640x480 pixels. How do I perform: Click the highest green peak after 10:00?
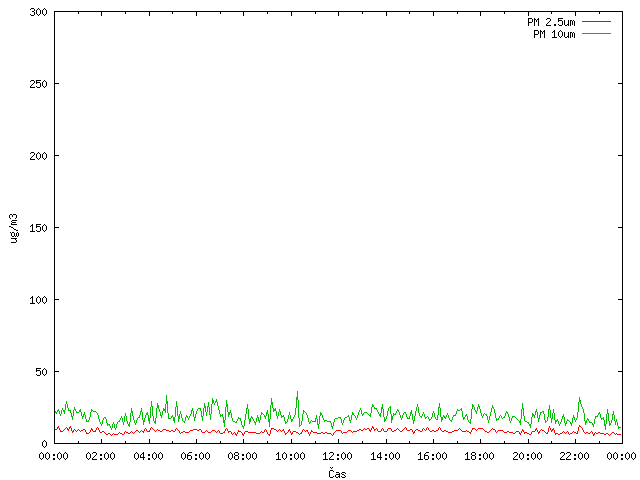[x=298, y=392]
